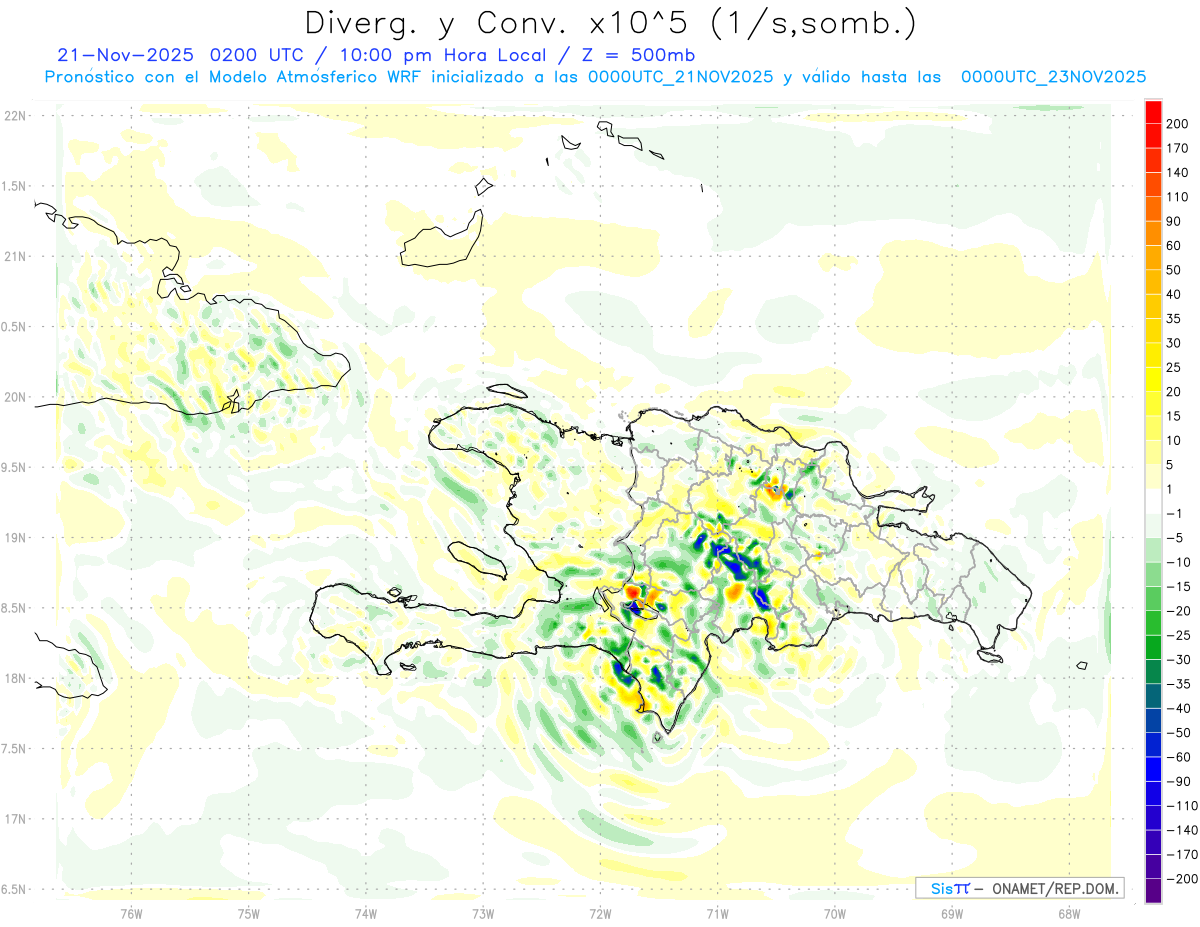Click the '8.5N' latitude label

(x=14, y=608)
